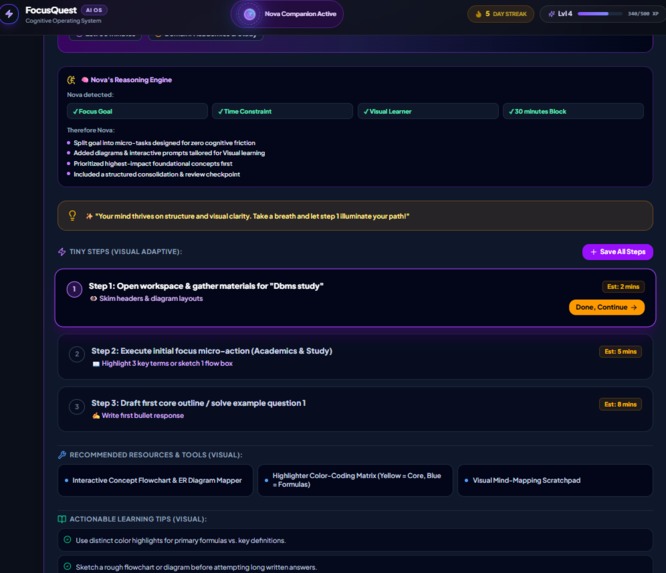Click the wrench icon by Recommended Resources
The height and width of the screenshot is (573, 666).
[62, 455]
